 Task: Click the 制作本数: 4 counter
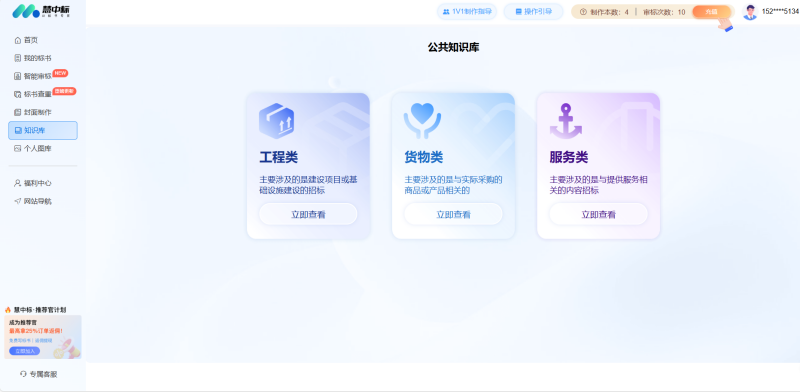(x=609, y=12)
